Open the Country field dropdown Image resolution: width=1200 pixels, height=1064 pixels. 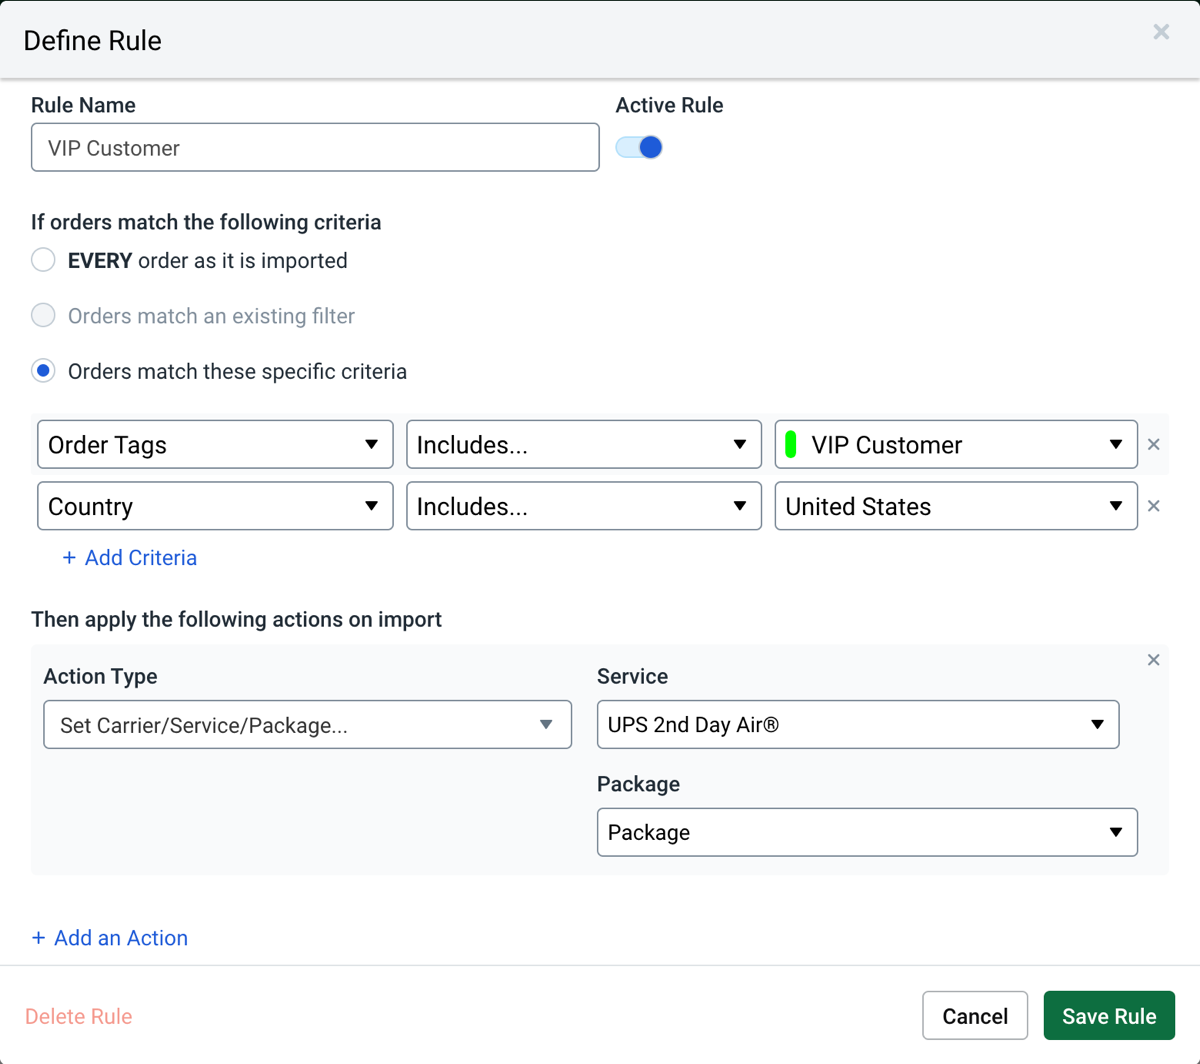click(x=215, y=507)
